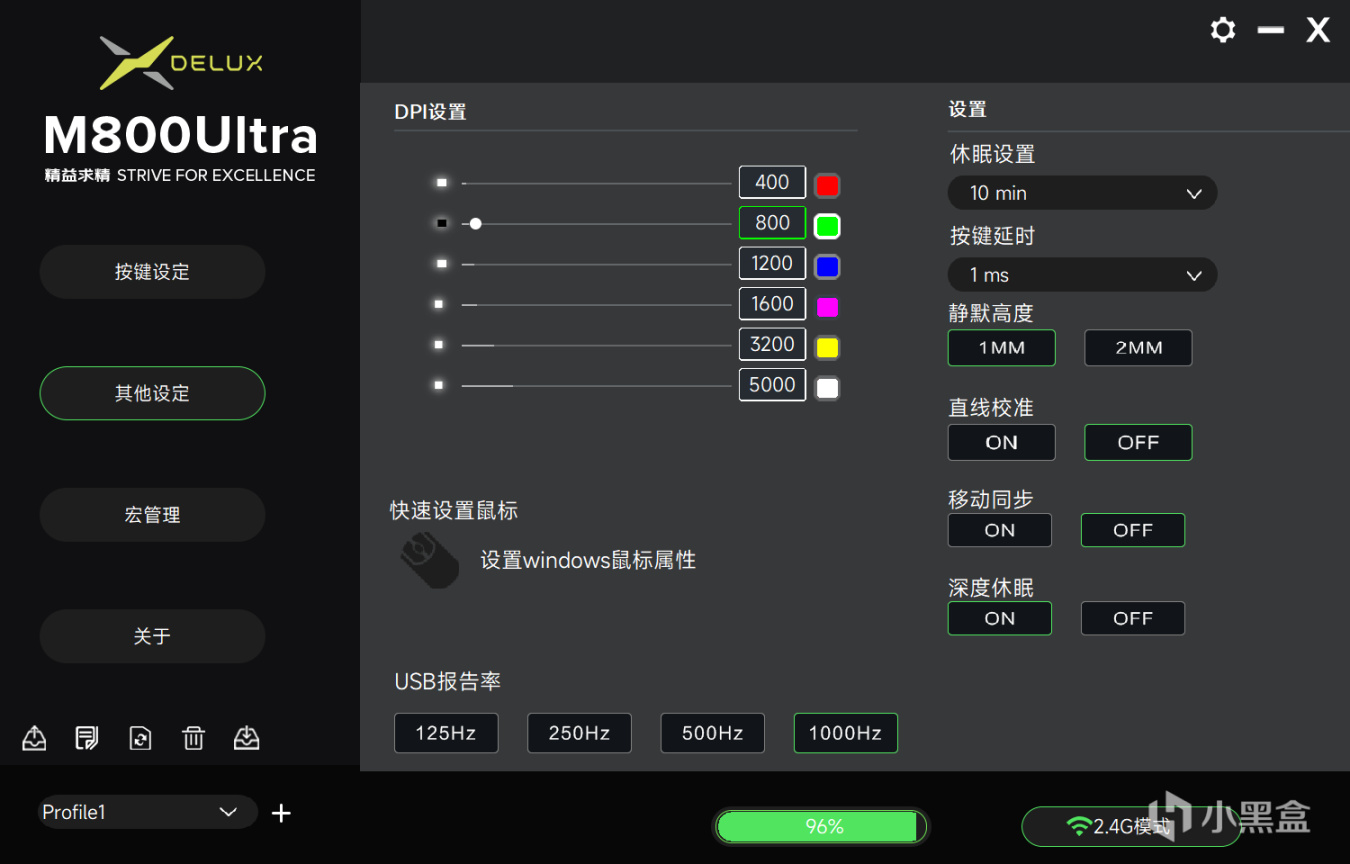Select the DPI stage indicator beside the 800 slider
The image size is (1350, 864).
pos(441,223)
